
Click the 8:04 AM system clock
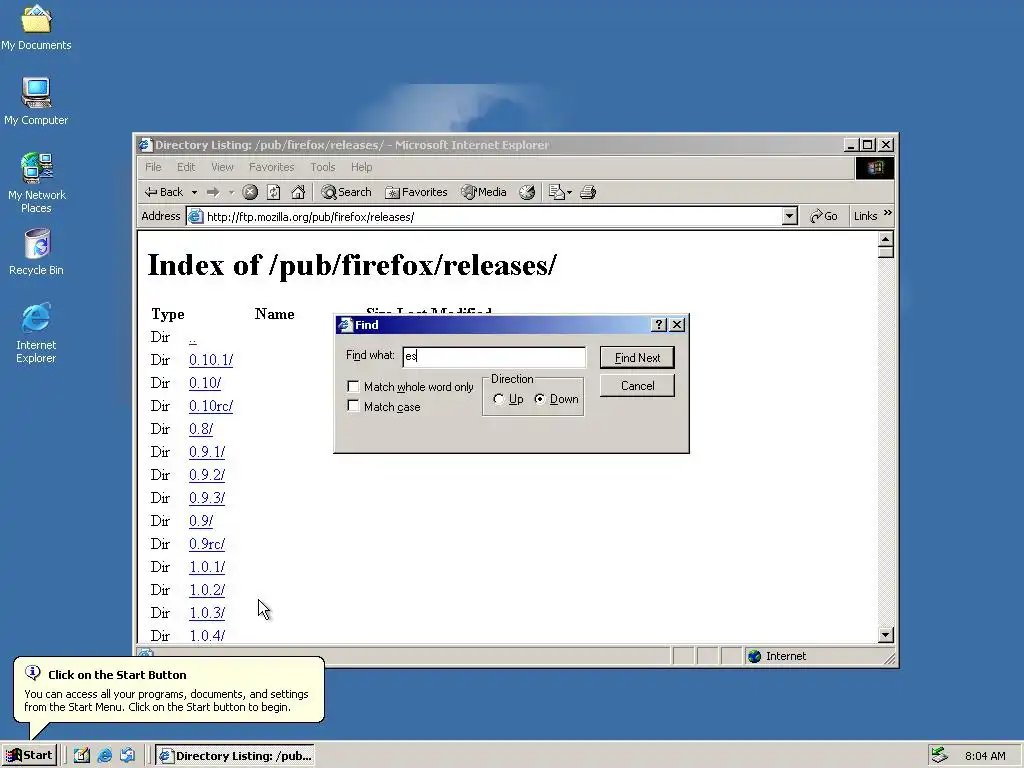[x=985, y=756]
